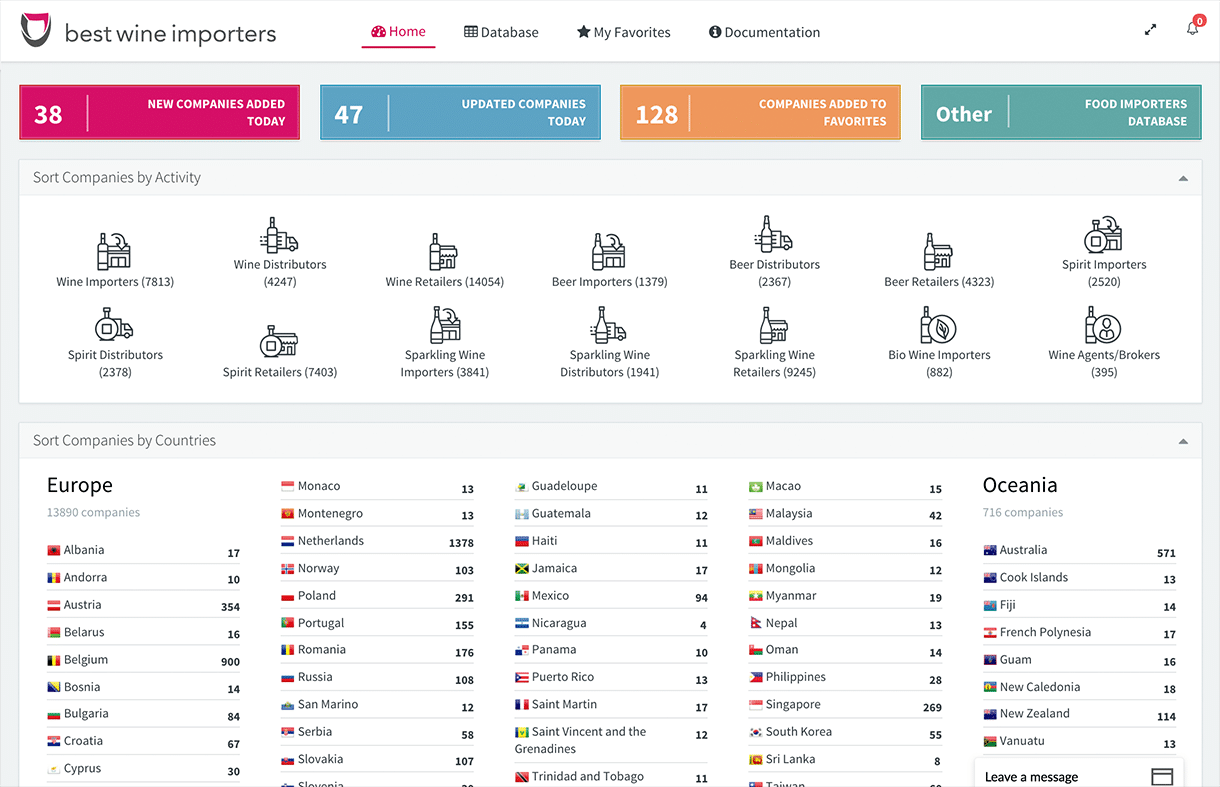
Task: Click the Bio Wine Importers leaf icon
Action: coord(938,326)
